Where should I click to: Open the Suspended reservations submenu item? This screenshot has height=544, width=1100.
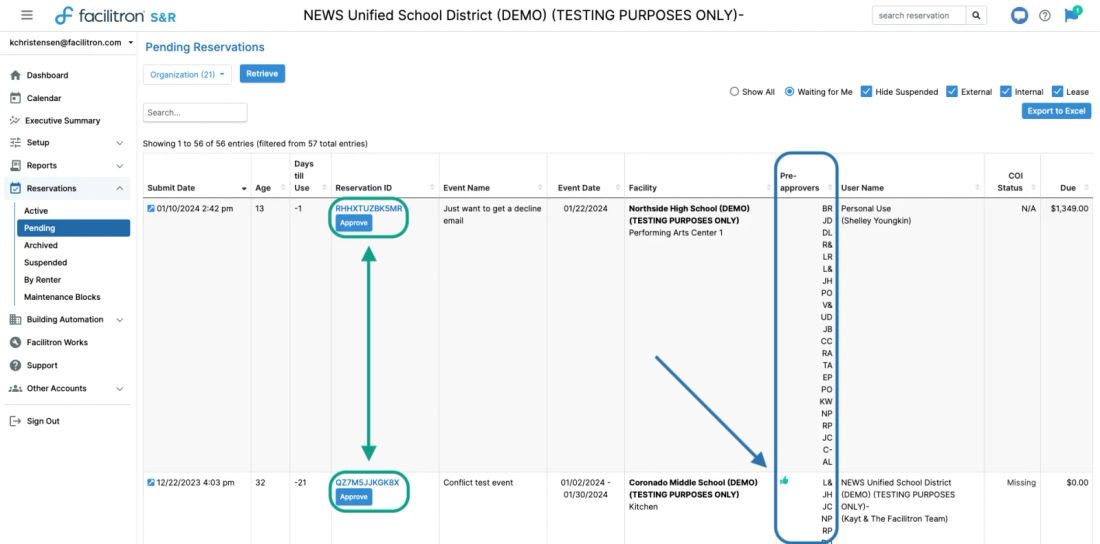coord(46,263)
